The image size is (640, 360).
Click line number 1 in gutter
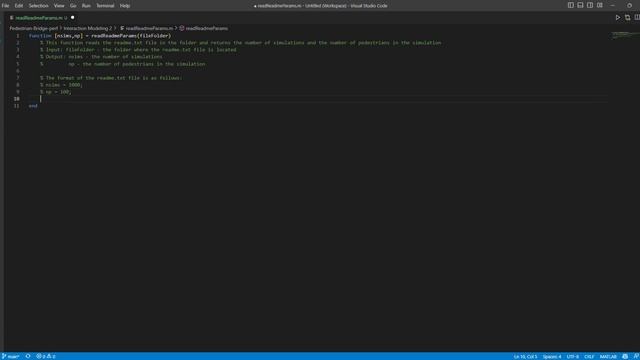(x=18, y=36)
